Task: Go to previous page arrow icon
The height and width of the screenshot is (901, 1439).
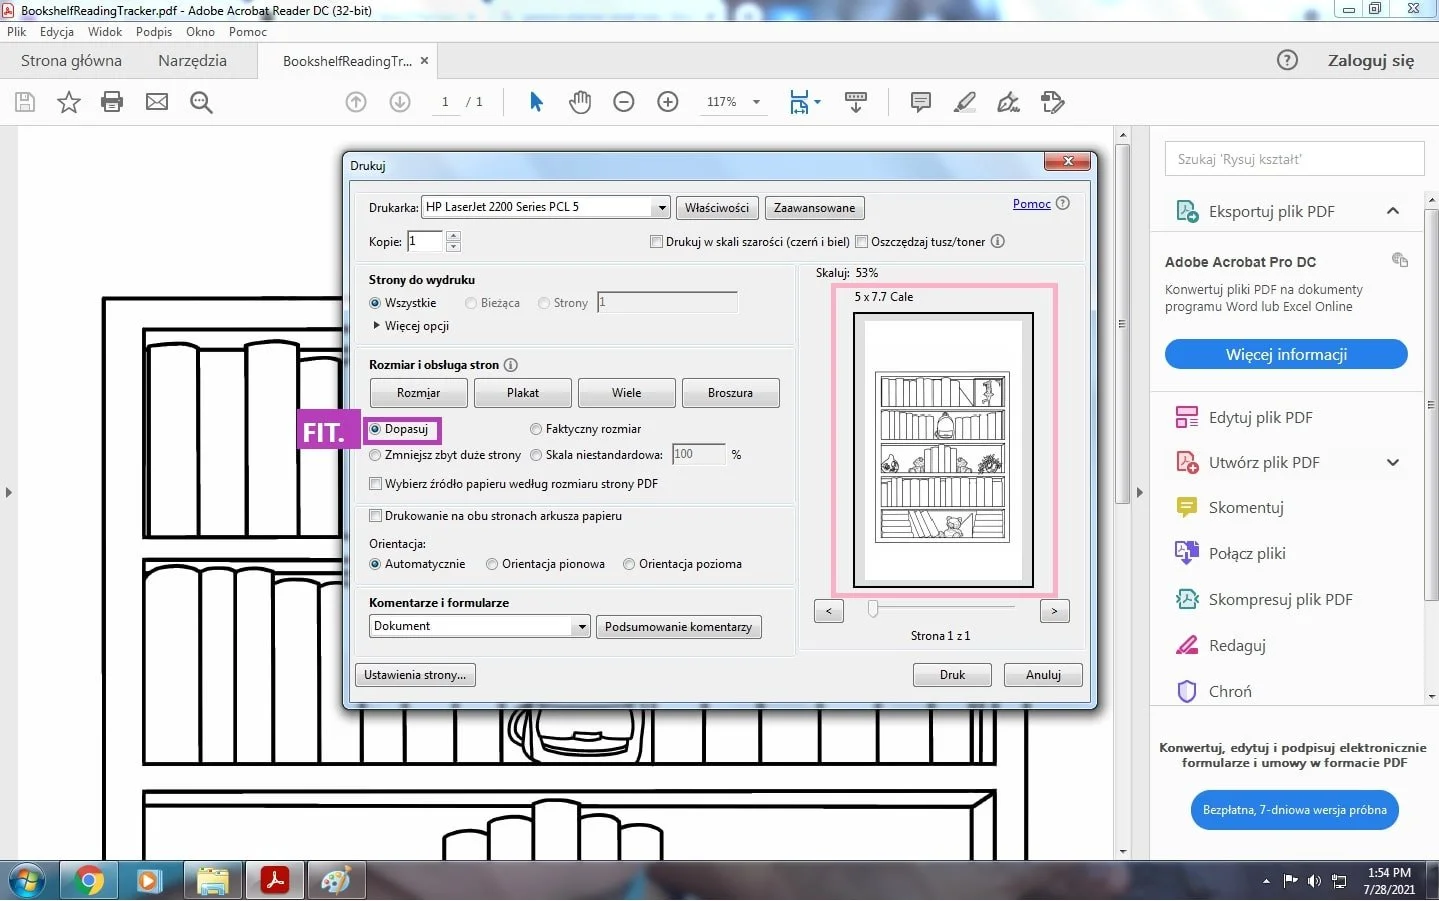Action: coord(356,102)
